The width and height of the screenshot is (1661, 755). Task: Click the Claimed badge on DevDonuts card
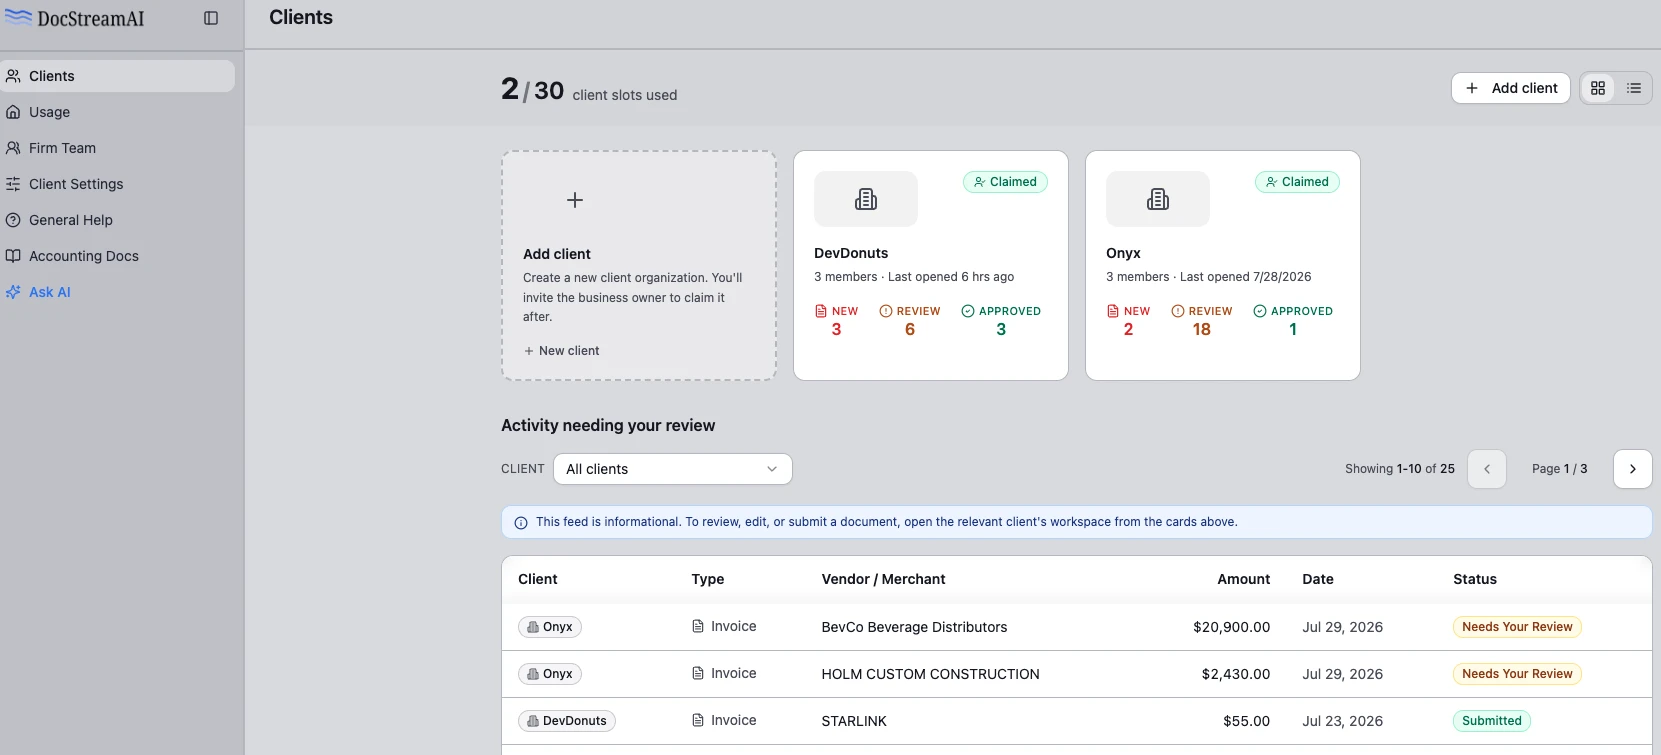pos(1005,182)
